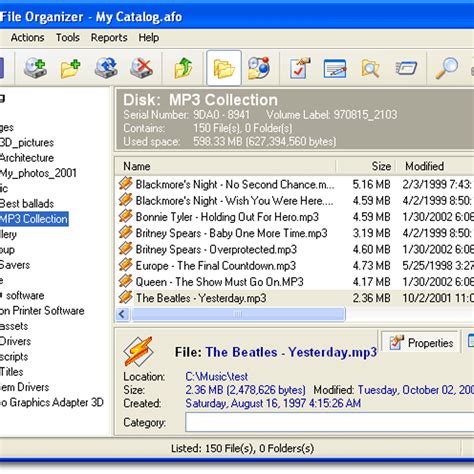Click the Volume Label 970815_2103 text

coord(332,115)
